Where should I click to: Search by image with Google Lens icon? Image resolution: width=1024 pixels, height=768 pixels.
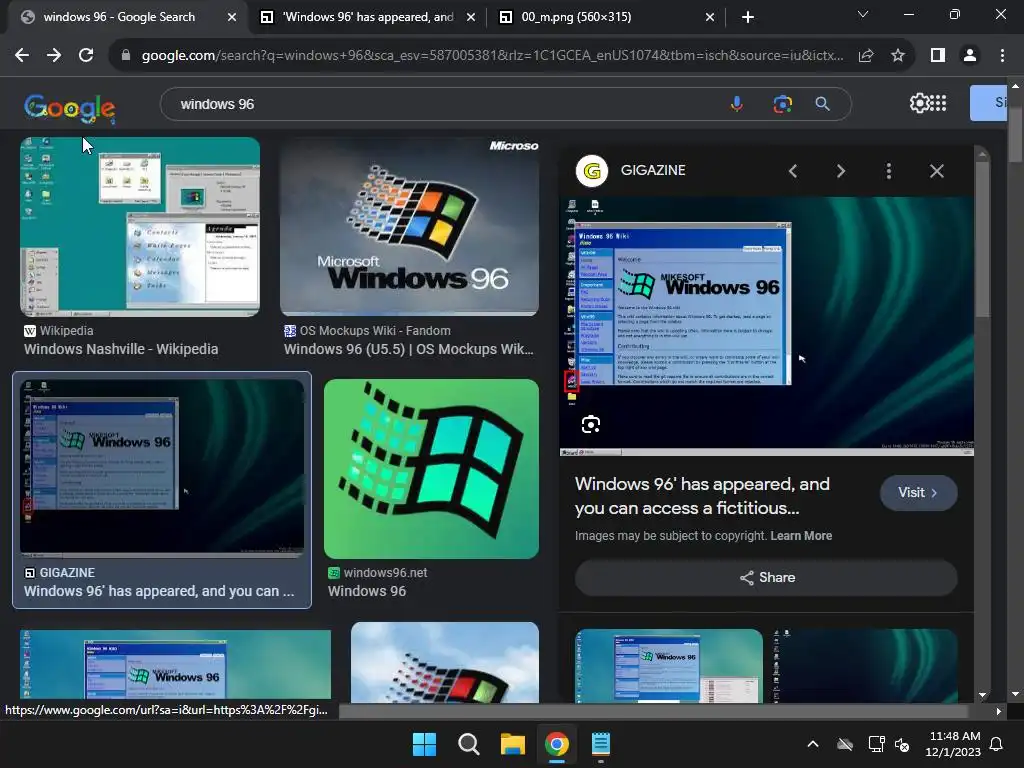pyautogui.click(x=782, y=104)
